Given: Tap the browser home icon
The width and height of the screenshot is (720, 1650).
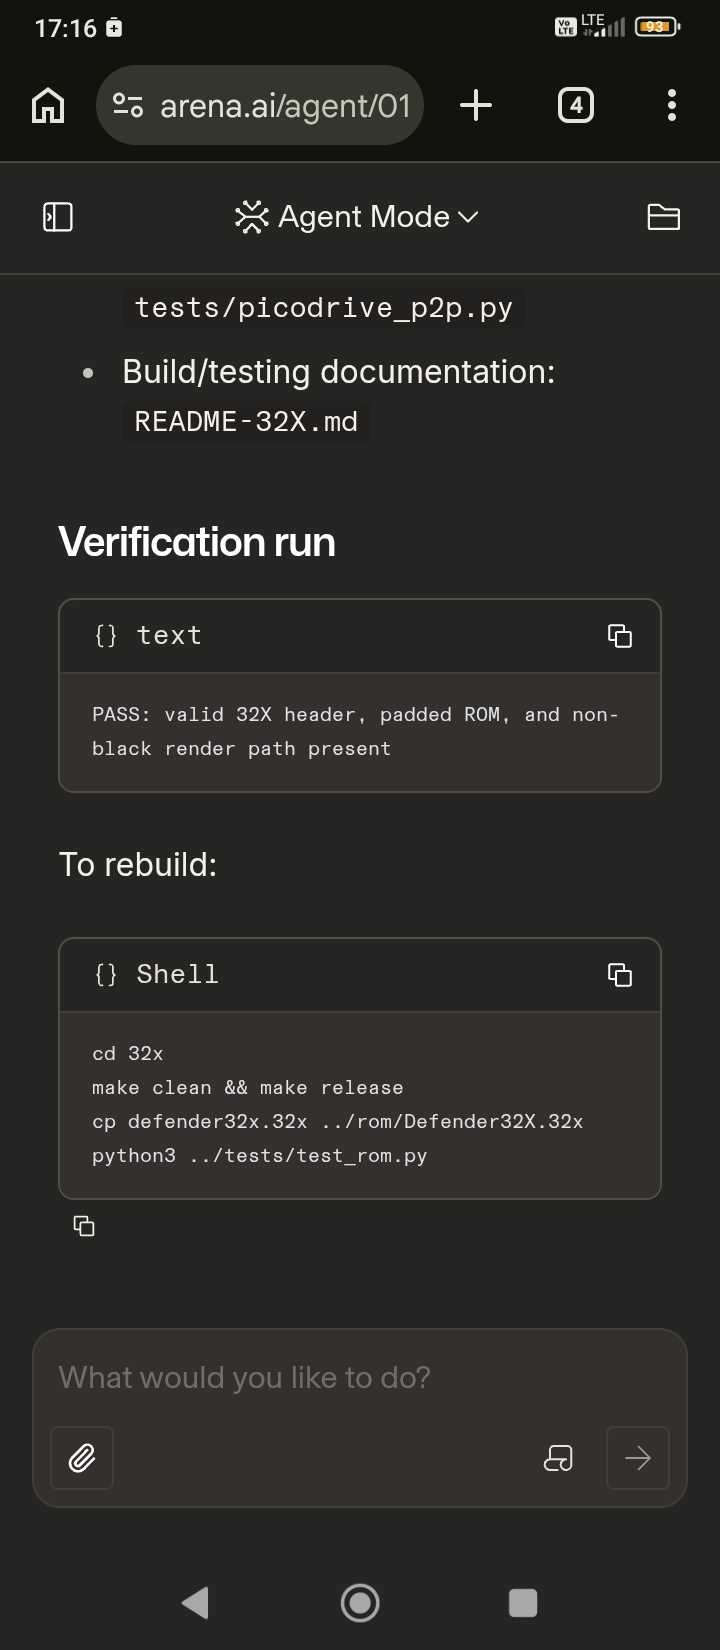Looking at the screenshot, I should pos(48,105).
